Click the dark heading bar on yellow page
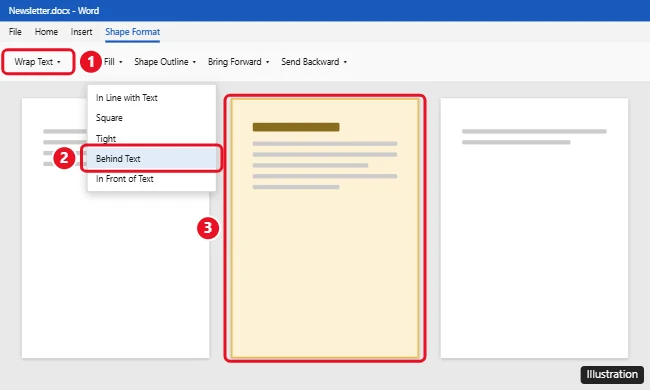Image resolution: width=650 pixels, height=390 pixels. [296, 127]
